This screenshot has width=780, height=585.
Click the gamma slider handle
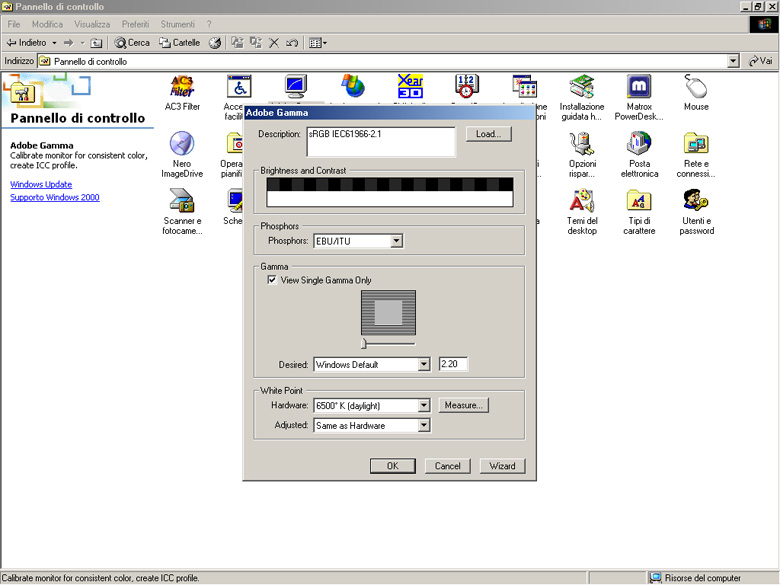coord(363,344)
